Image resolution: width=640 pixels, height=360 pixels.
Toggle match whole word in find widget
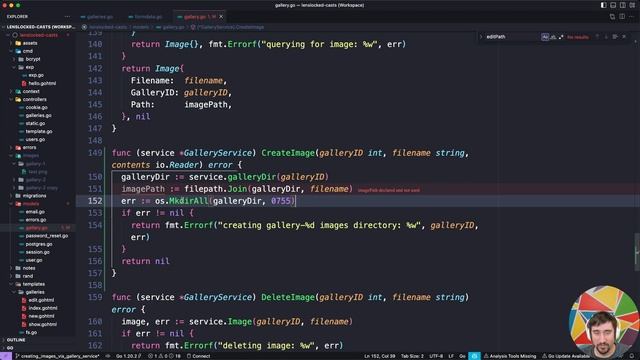click(553, 37)
